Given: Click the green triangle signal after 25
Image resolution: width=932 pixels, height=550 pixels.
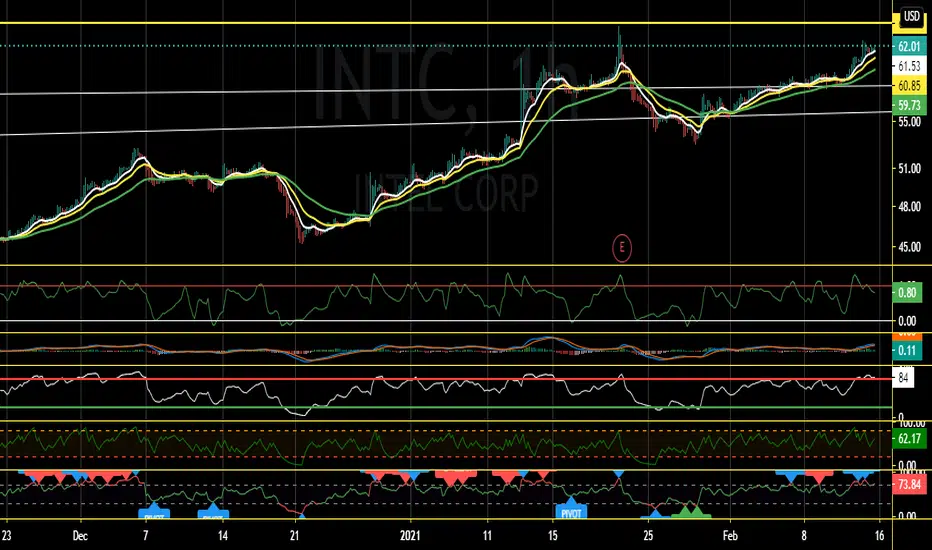Looking at the screenshot, I should click(x=692, y=510).
